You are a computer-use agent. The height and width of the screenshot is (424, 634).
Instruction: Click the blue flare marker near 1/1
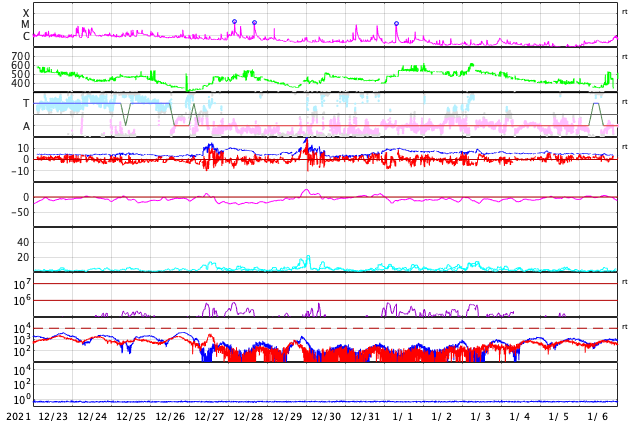click(396, 23)
